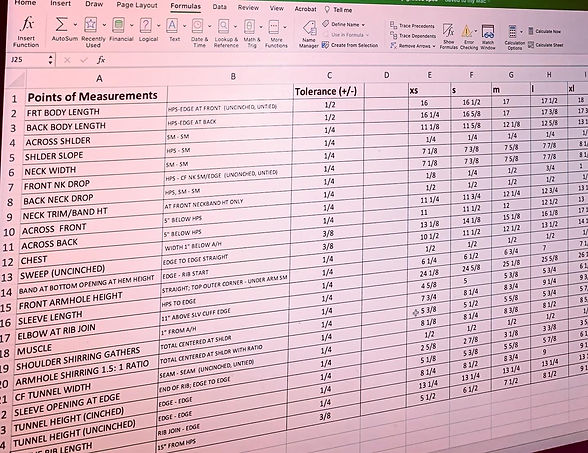Screen dimensions: 588x453
Task: Open the Insert Function dialog
Action: click(x=26, y=32)
